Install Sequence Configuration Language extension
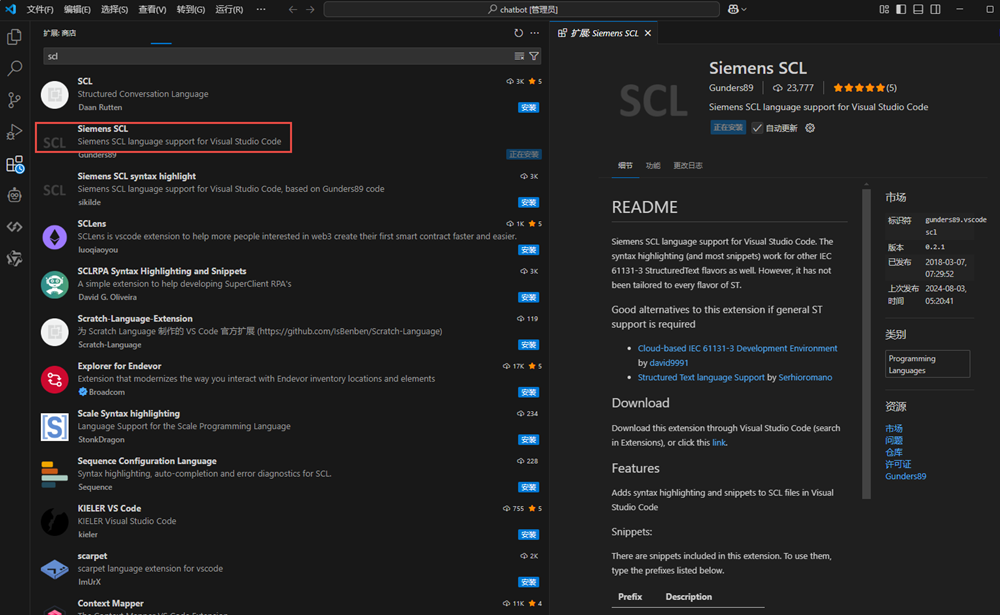This screenshot has width=1000, height=615. tap(529, 487)
